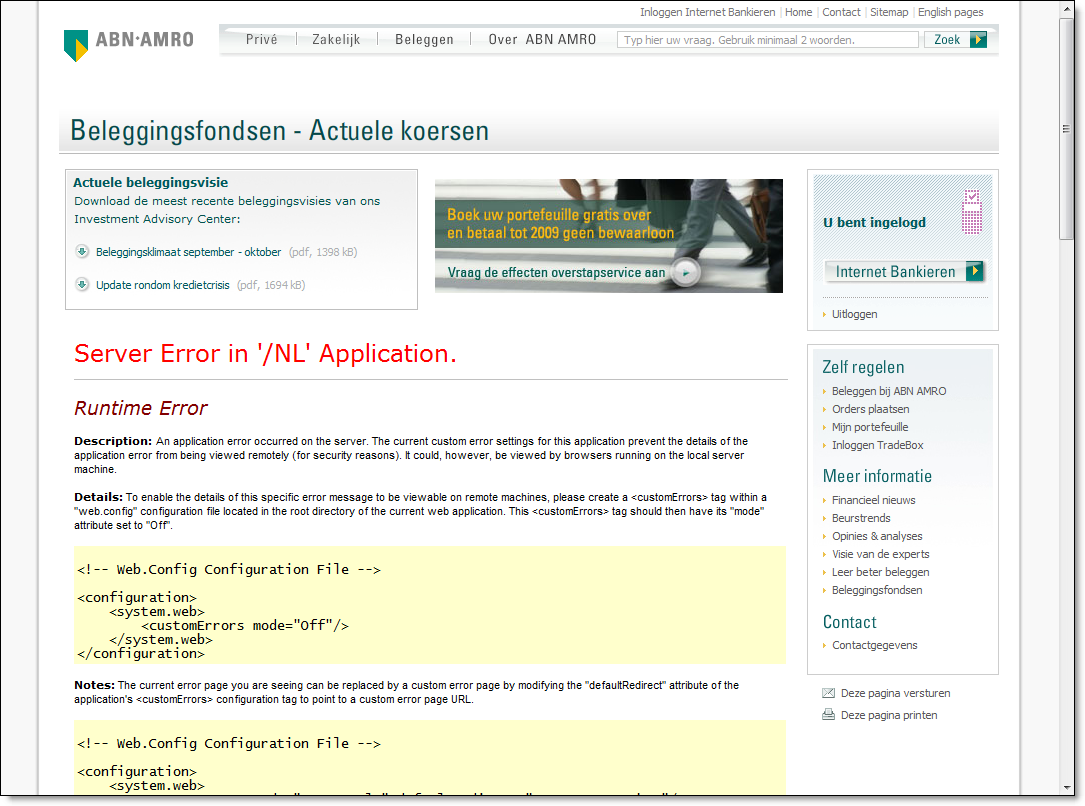Click the play arrow on the overstapservice banner

[686, 273]
